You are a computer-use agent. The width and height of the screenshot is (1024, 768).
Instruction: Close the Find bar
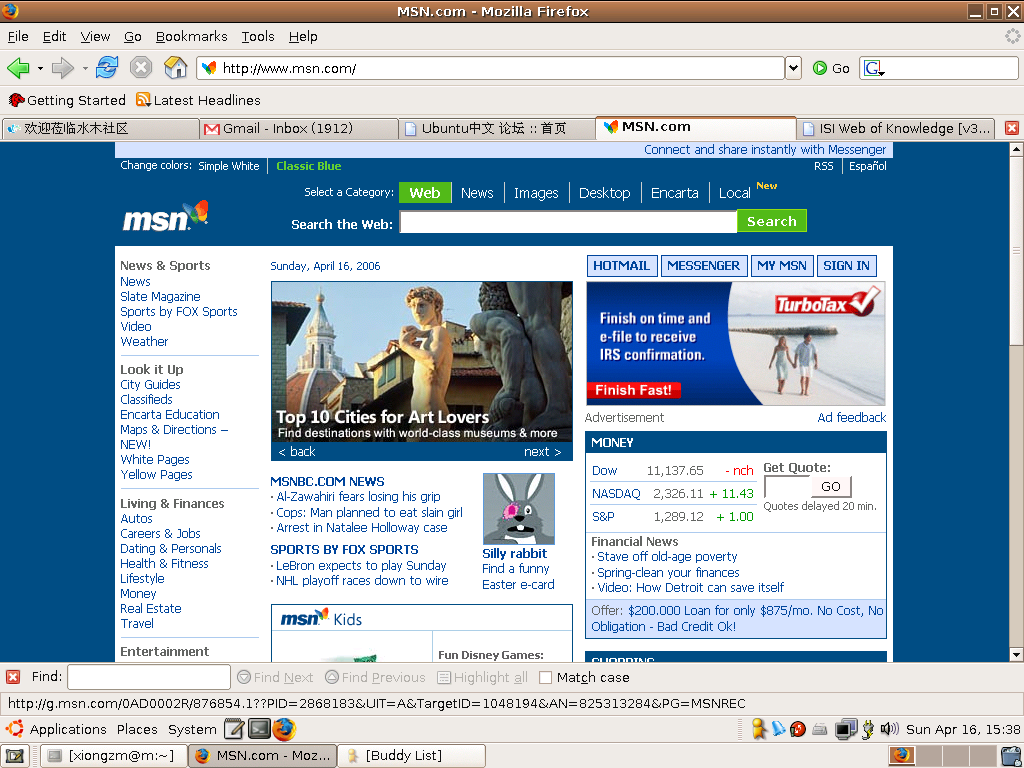click(x=13, y=677)
